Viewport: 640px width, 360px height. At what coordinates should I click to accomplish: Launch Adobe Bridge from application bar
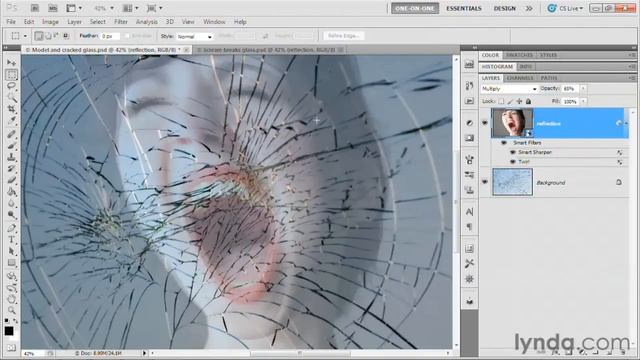(x=35, y=8)
